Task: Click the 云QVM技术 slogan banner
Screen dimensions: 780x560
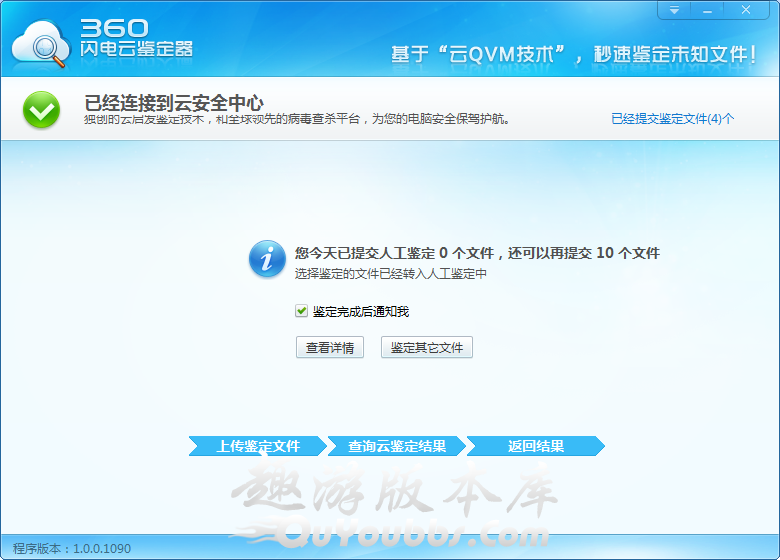Action: (573, 53)
